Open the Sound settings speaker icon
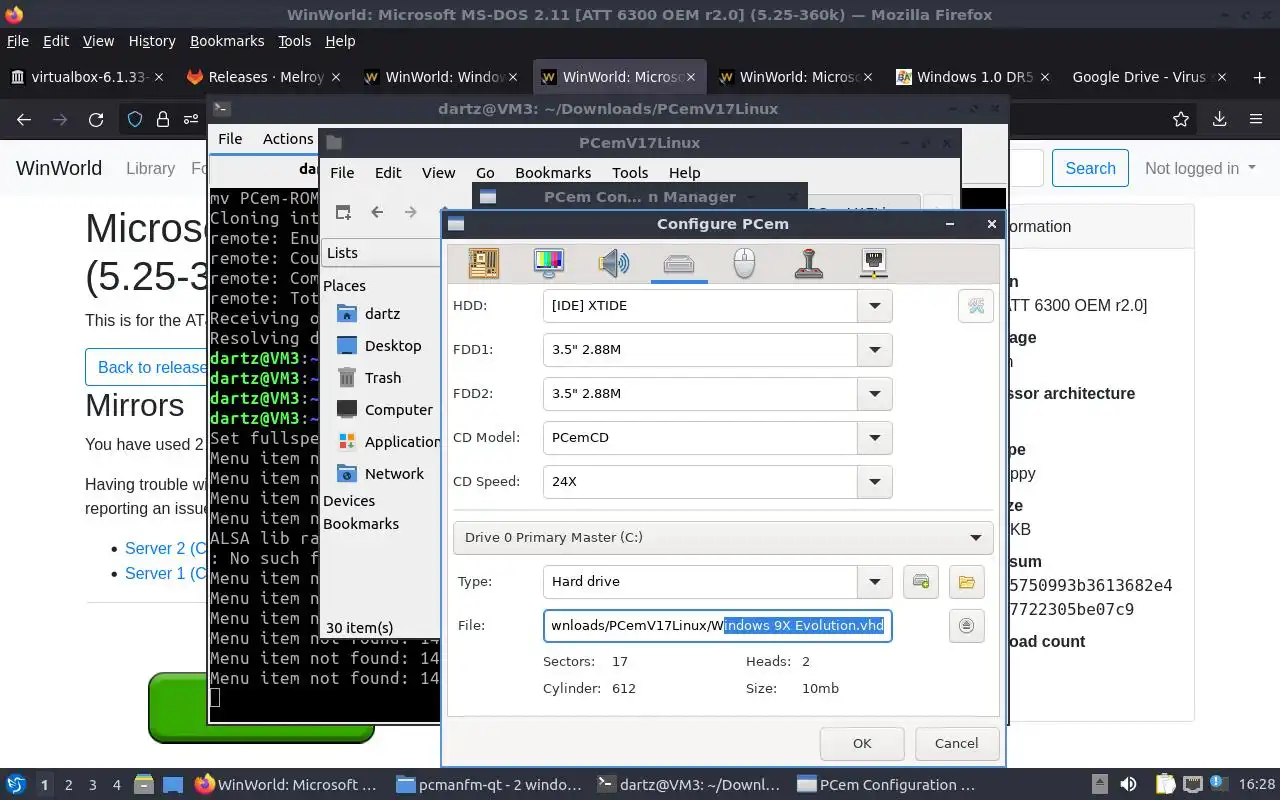Viewport: 1280px width, 800px height. (x=613, y=263)
